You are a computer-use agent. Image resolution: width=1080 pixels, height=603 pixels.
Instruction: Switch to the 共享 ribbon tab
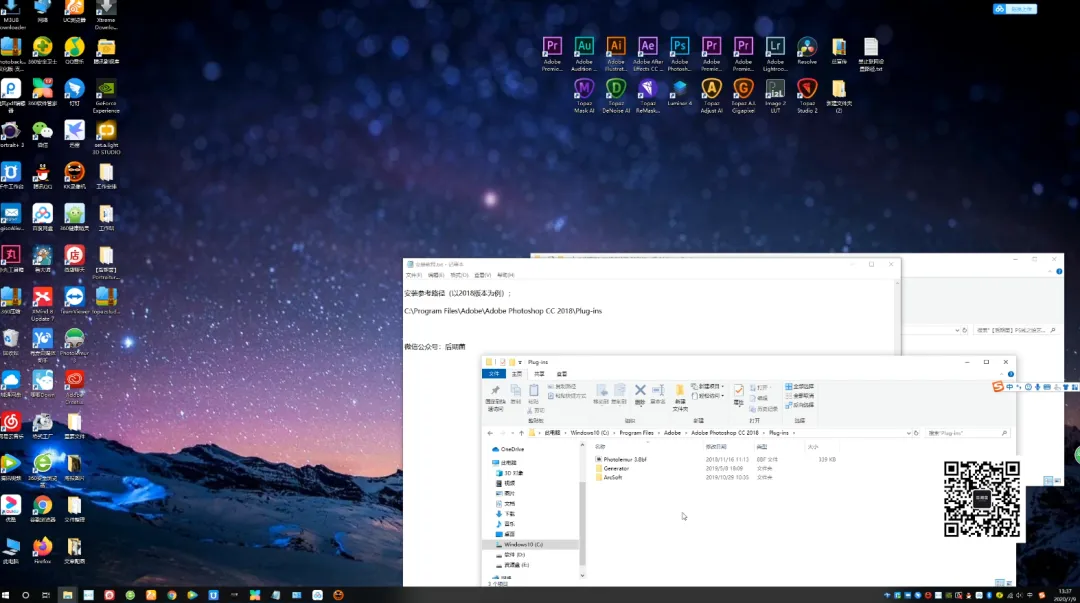coord(539,374)
